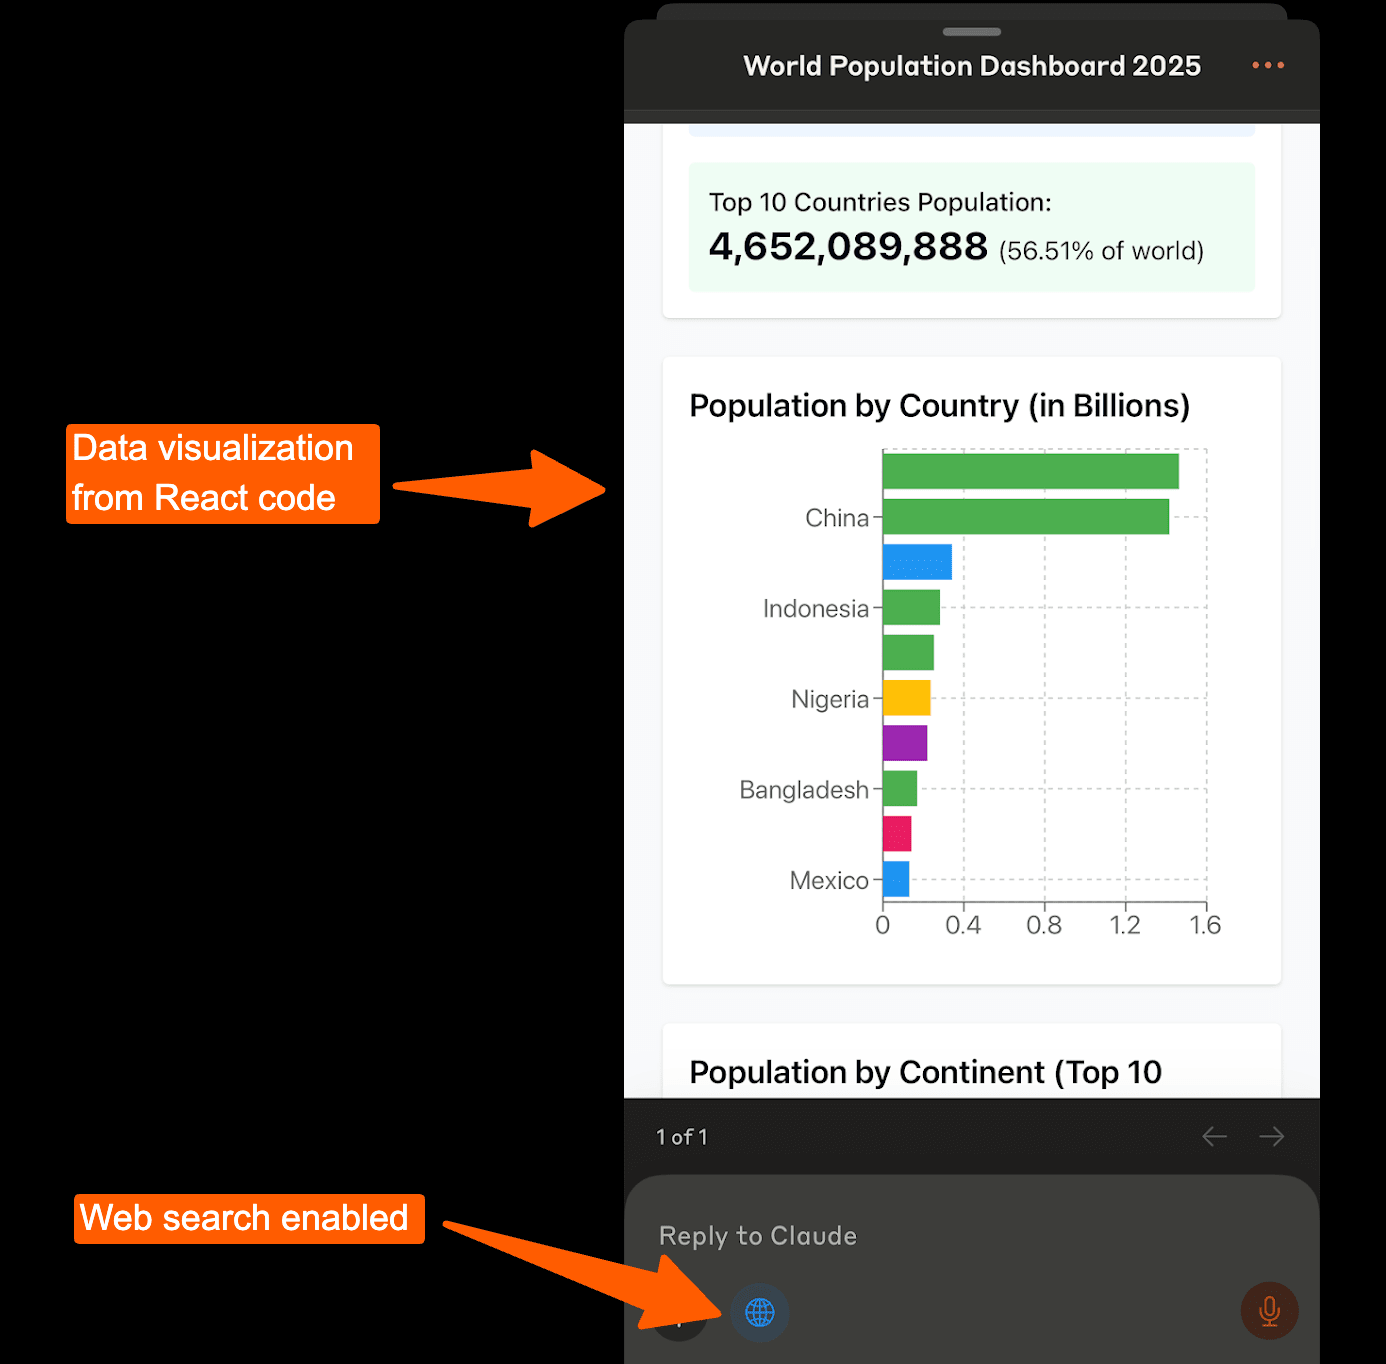Click the blue Mexico bar
The height and width of the screenshot is (1364, 1386).
[x=896, y=879]
